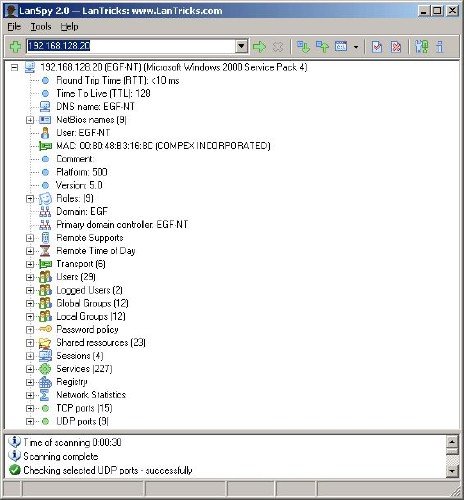Screen dimensions: 464x500
Task: Expand the Users (29) node
Action: (30, 277)
